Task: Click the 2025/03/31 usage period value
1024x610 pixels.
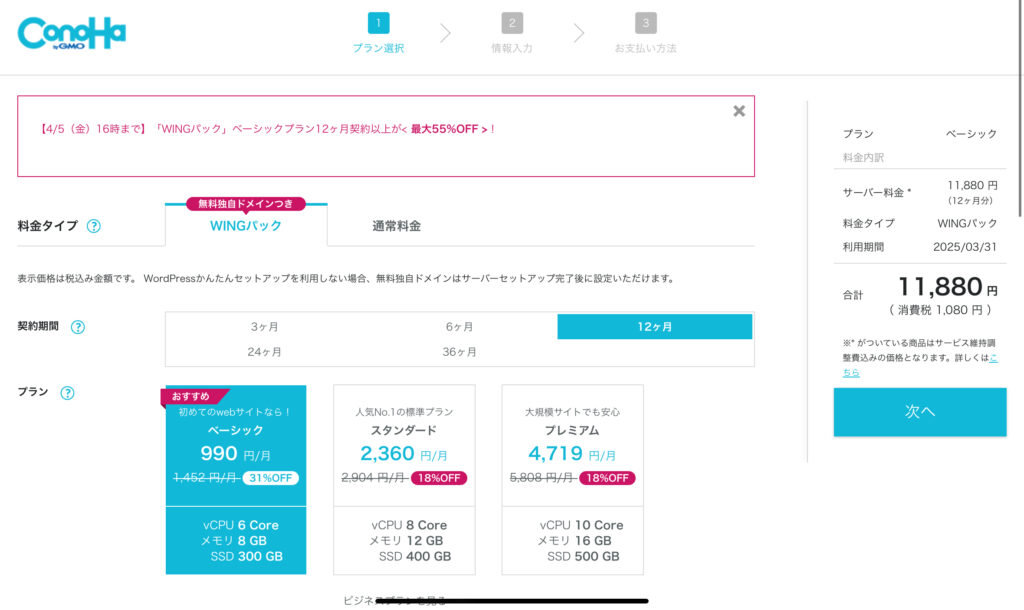Action: click(965, 247)
